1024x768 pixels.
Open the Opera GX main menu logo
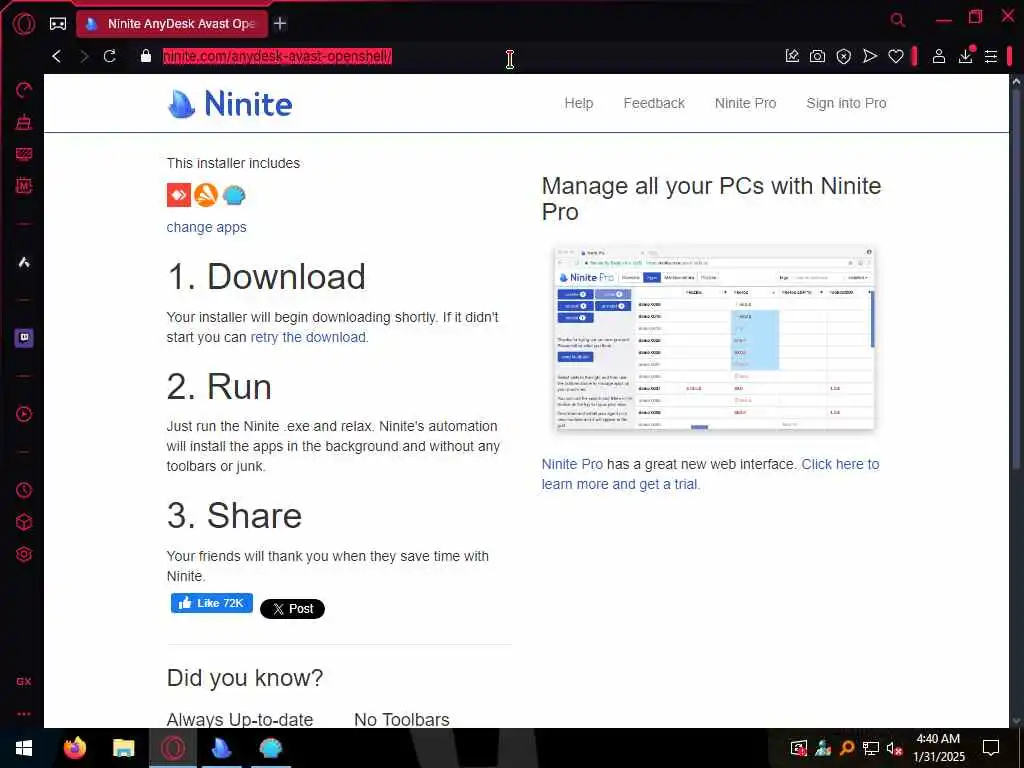pos(24,24)
